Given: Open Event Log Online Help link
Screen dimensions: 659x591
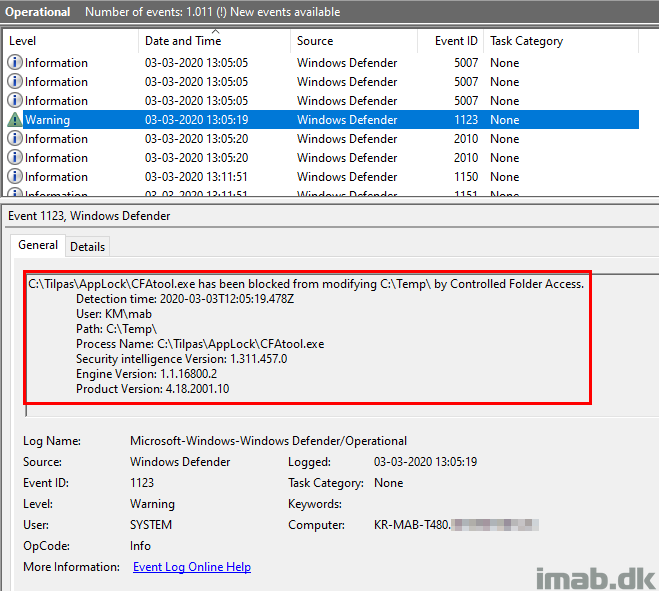Looking at the screenshot, I should click(x=192, y=567).
